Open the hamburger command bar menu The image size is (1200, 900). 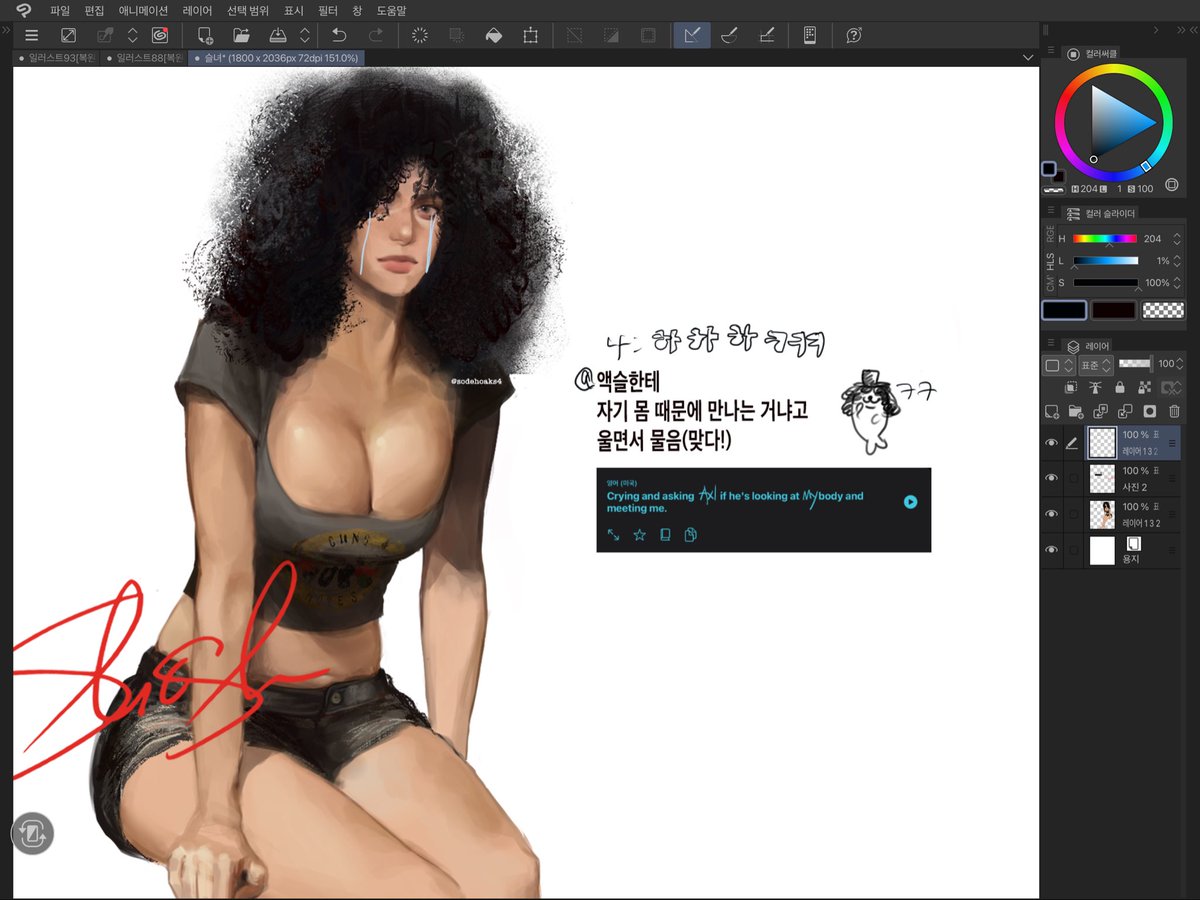tap(31, 35)
